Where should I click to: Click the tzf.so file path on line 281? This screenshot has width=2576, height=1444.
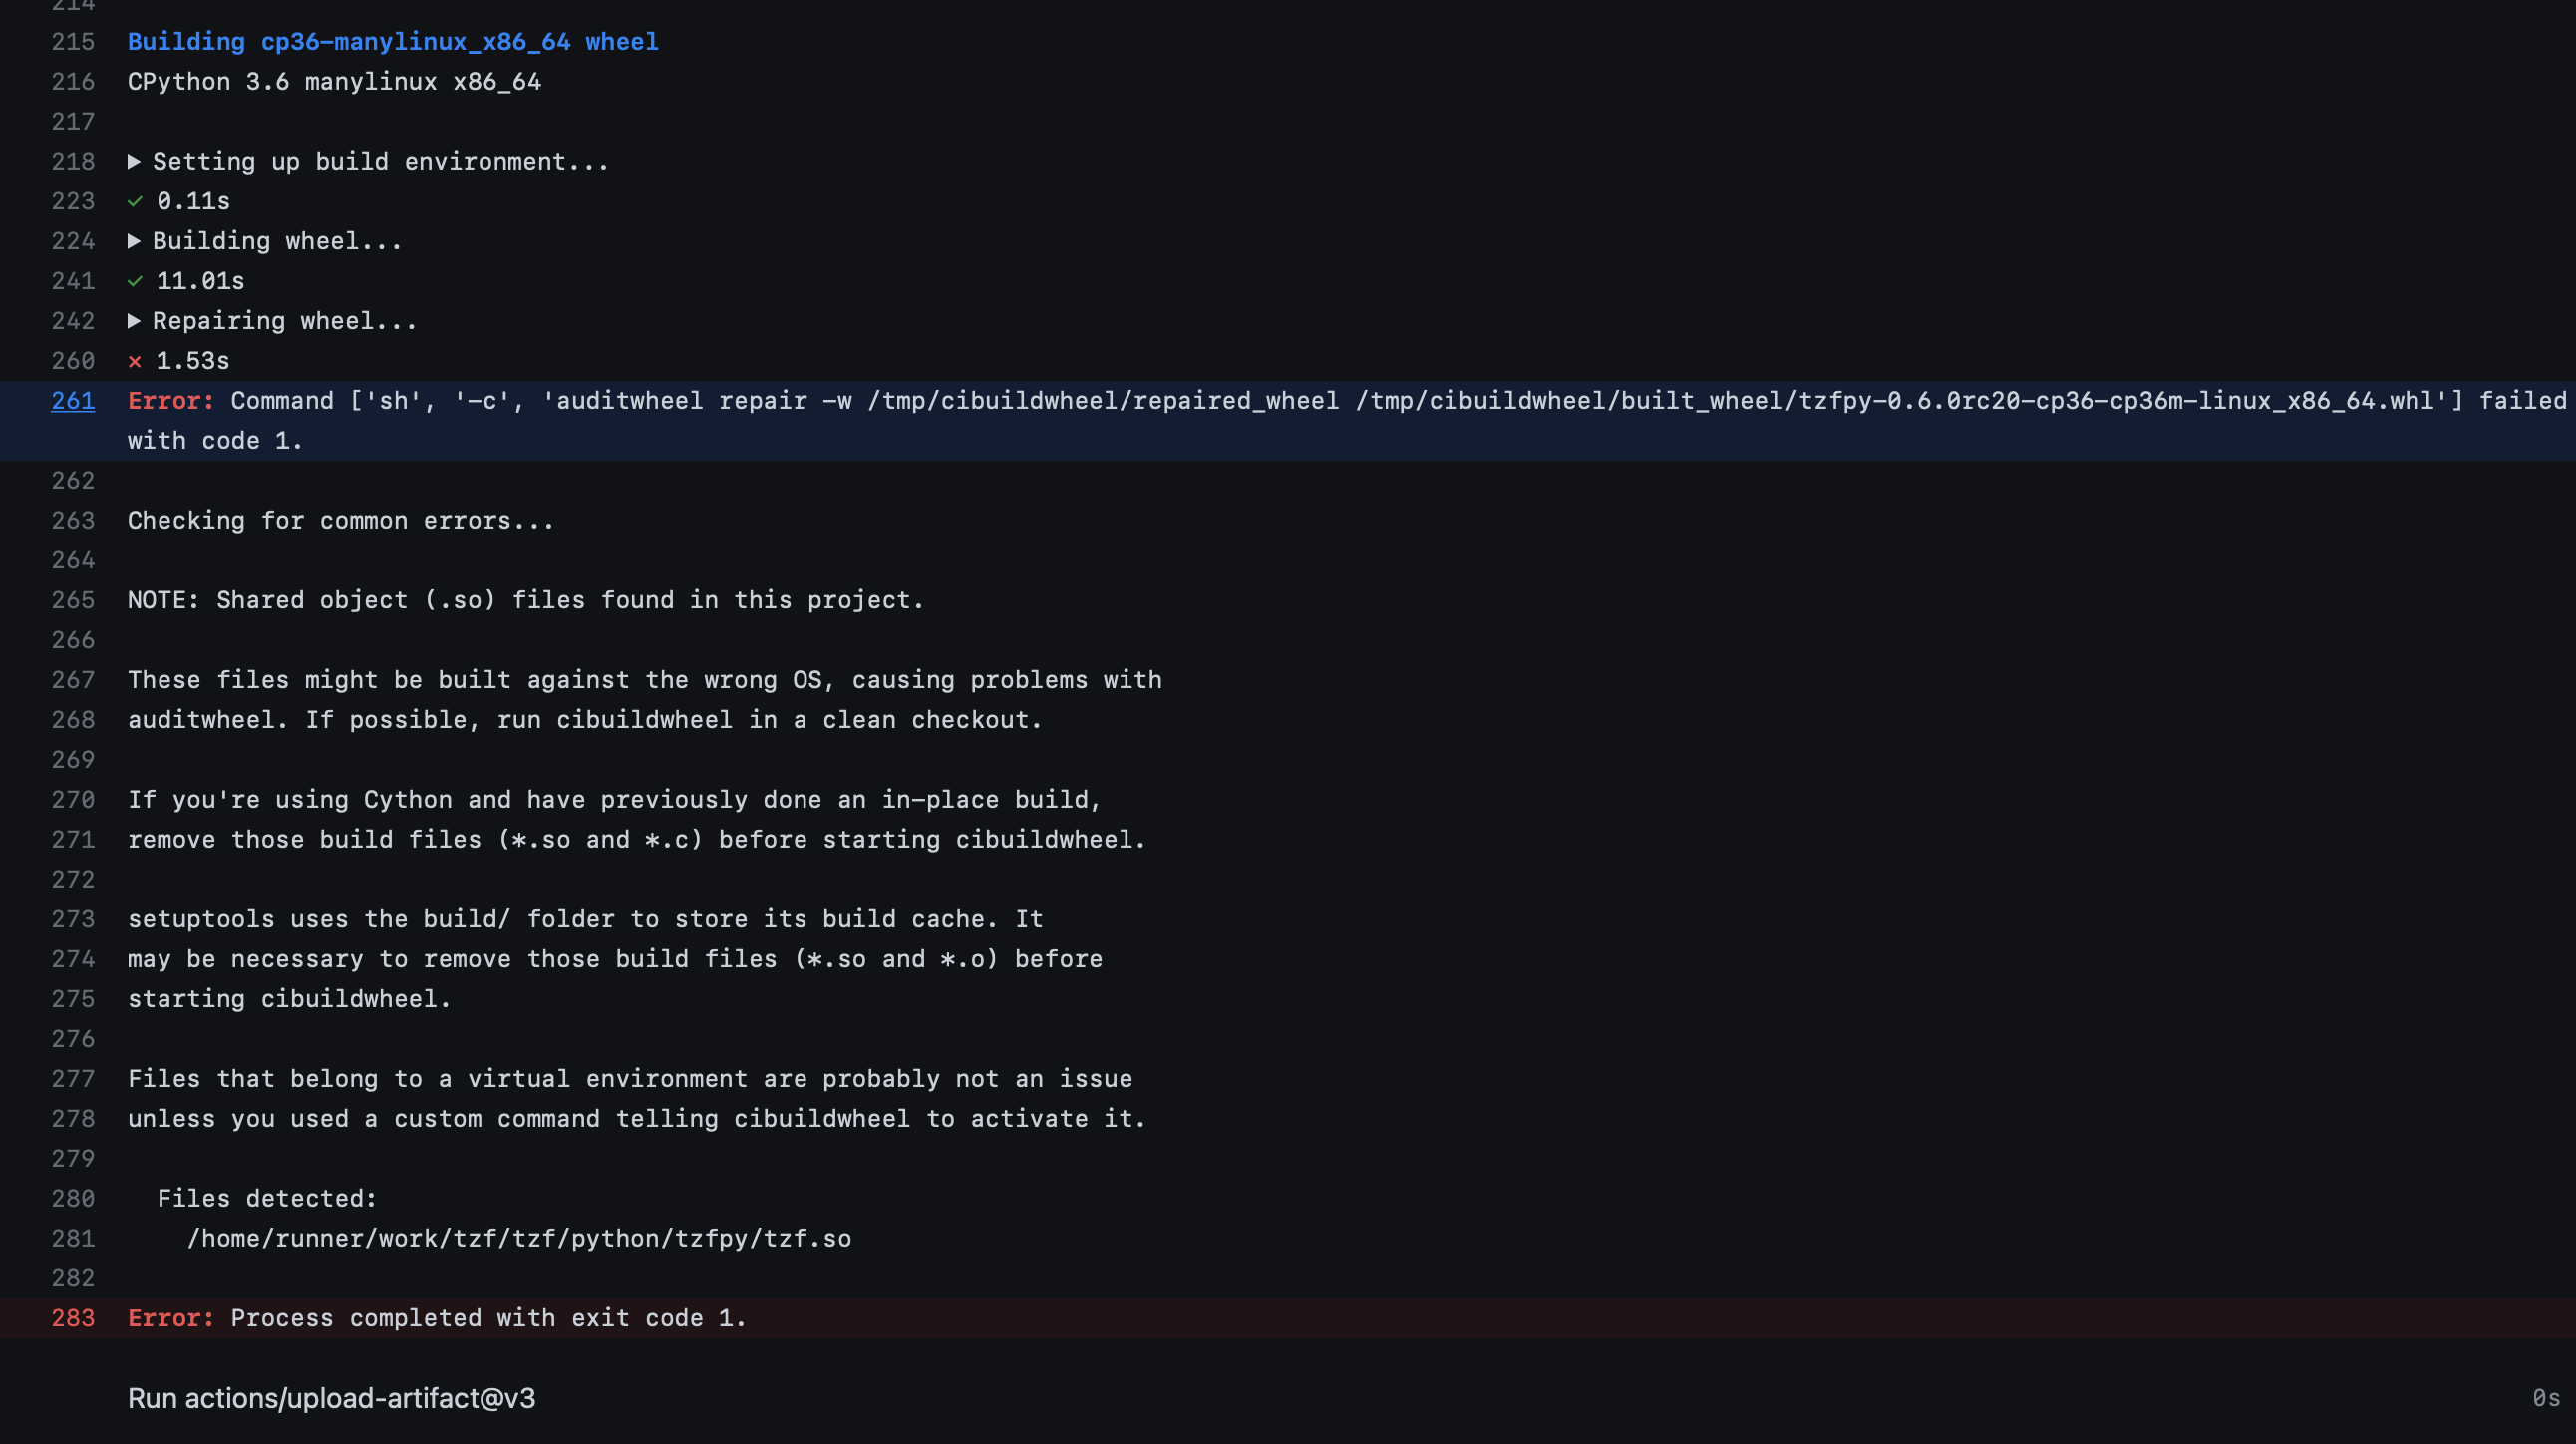(520, 1238)
